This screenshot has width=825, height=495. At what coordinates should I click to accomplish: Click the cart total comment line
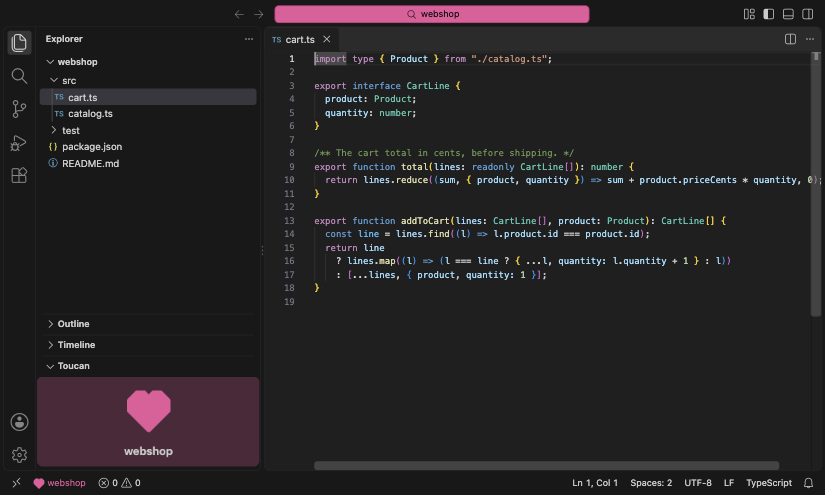click(x=444, y=153)
